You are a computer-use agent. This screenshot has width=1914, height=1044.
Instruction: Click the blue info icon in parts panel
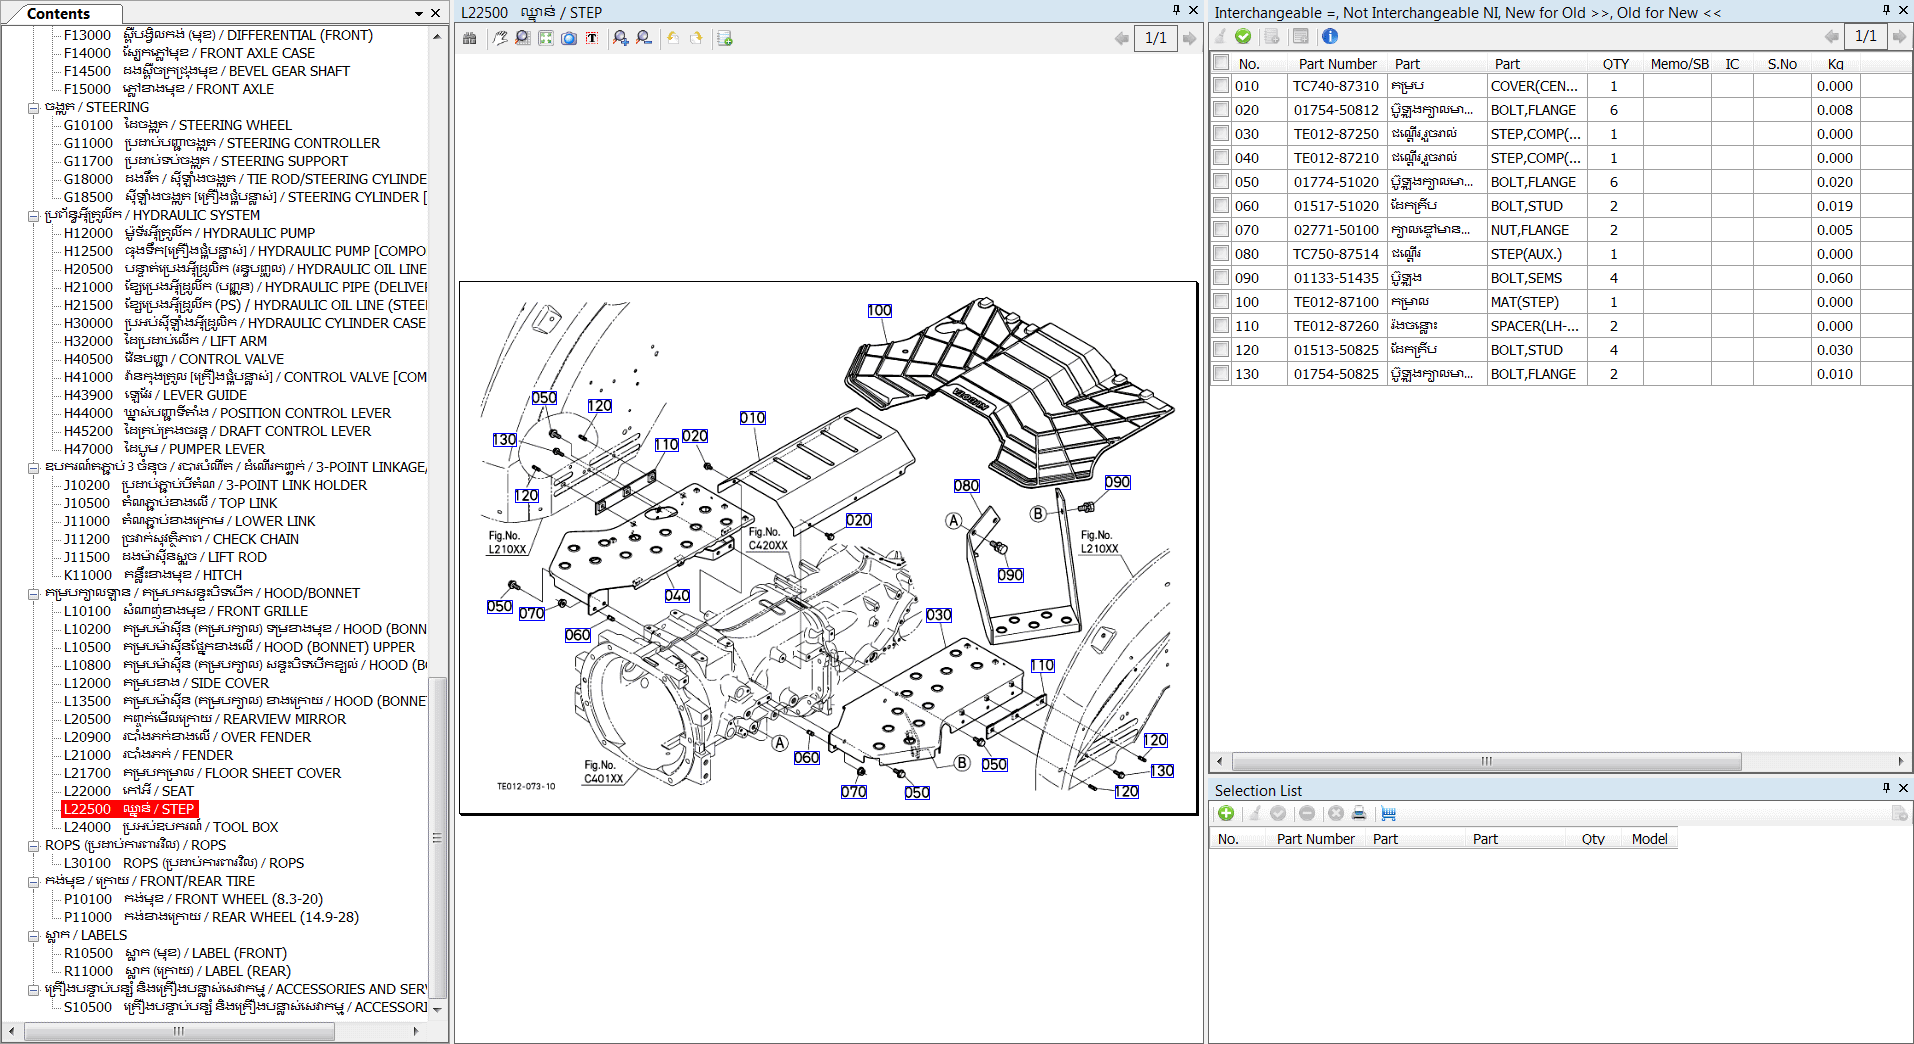click(1331, 36)
